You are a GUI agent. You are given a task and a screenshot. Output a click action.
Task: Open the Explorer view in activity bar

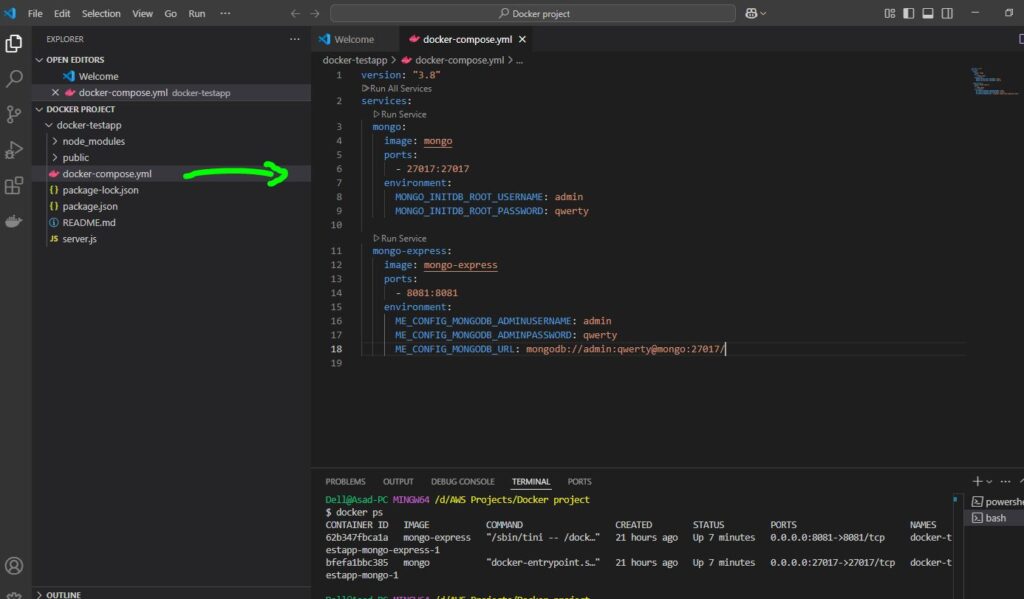click(14, 43)
